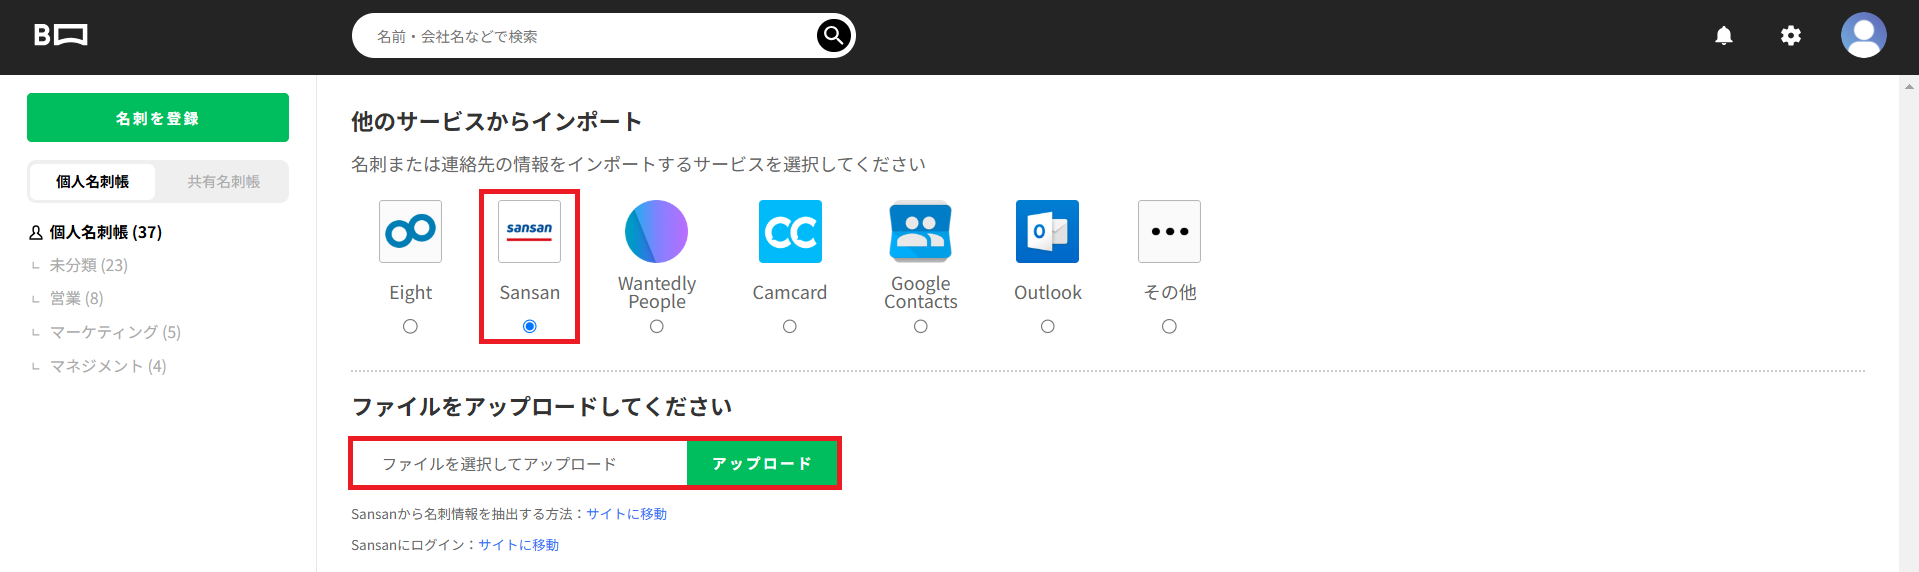Click the Google Contacts label text
The width and height of the screenshot is (1919, 572).
(921, 293)
